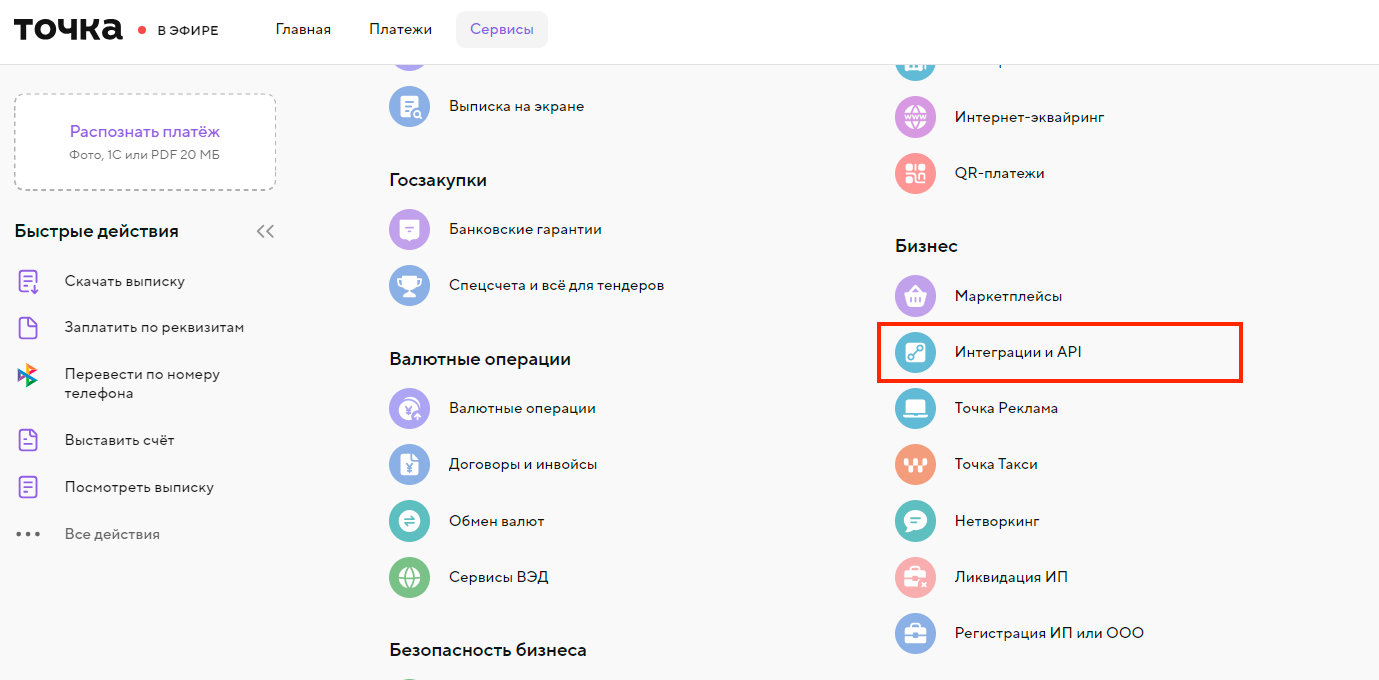1379x680 pixels.
Task: Open the Банковские гарантии icon
Action: pyautogui.click(x=409, y=229)
